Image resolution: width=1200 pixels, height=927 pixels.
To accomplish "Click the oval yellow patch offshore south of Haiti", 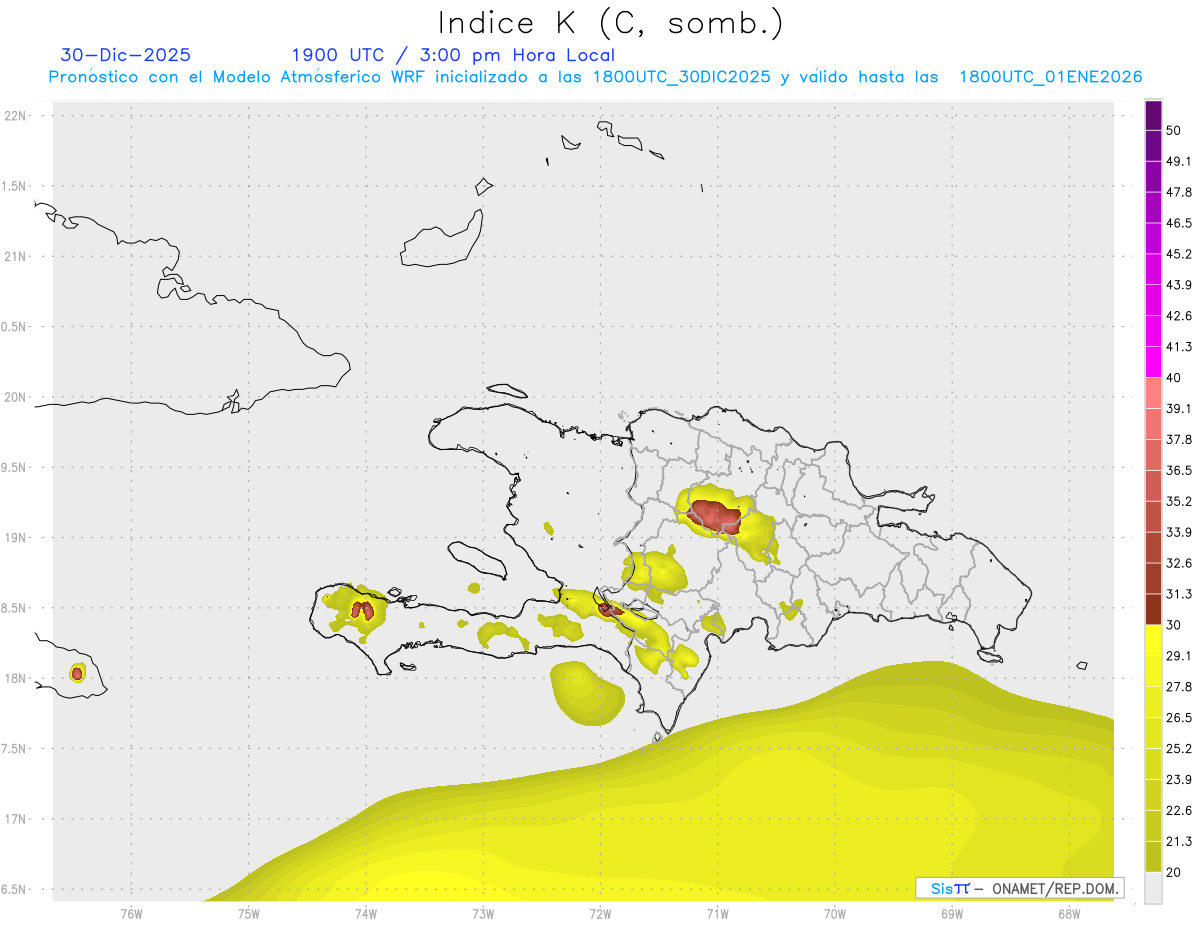I will coord(587,692).
